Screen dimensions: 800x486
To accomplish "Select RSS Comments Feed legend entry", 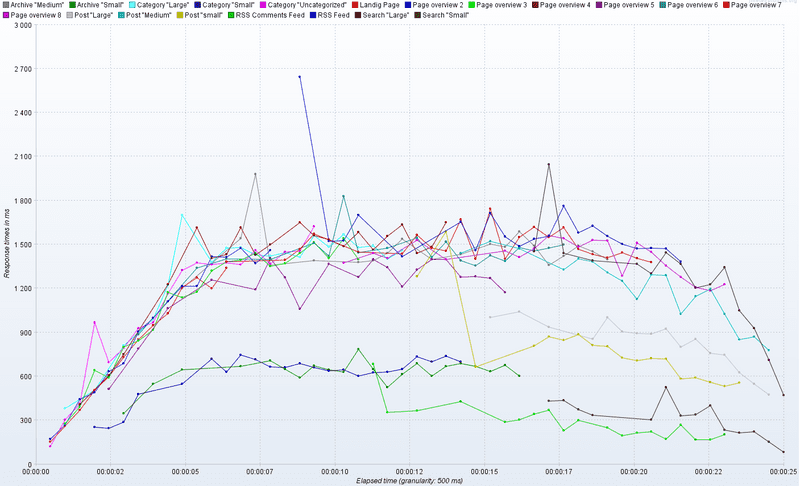I will 266,15.
